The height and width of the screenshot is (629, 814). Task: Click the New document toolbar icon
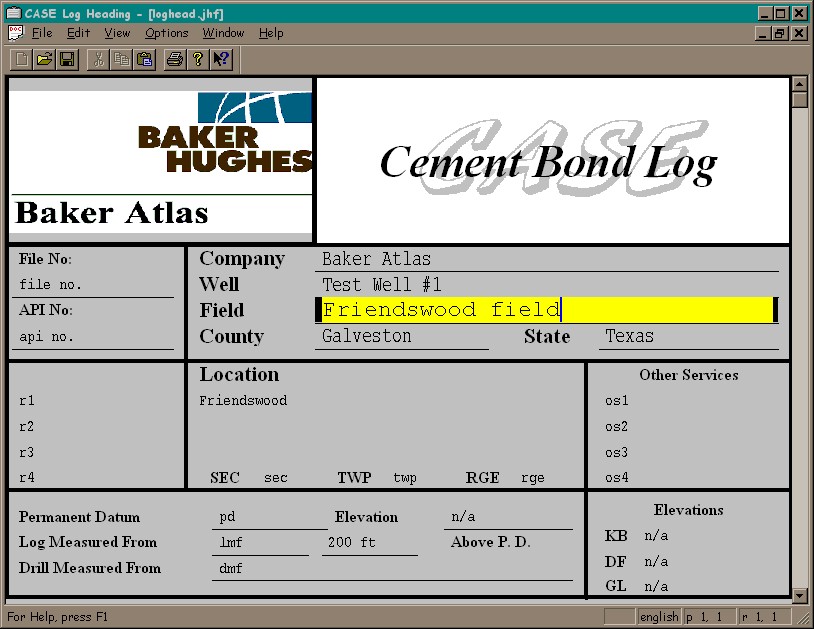pos(21,59)
